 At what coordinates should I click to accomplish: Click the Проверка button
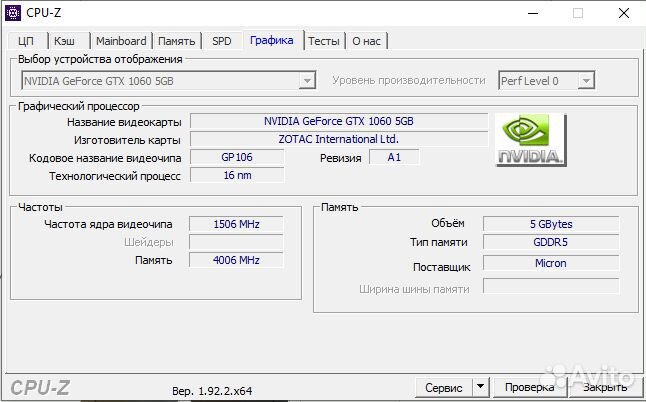[530, 388]
